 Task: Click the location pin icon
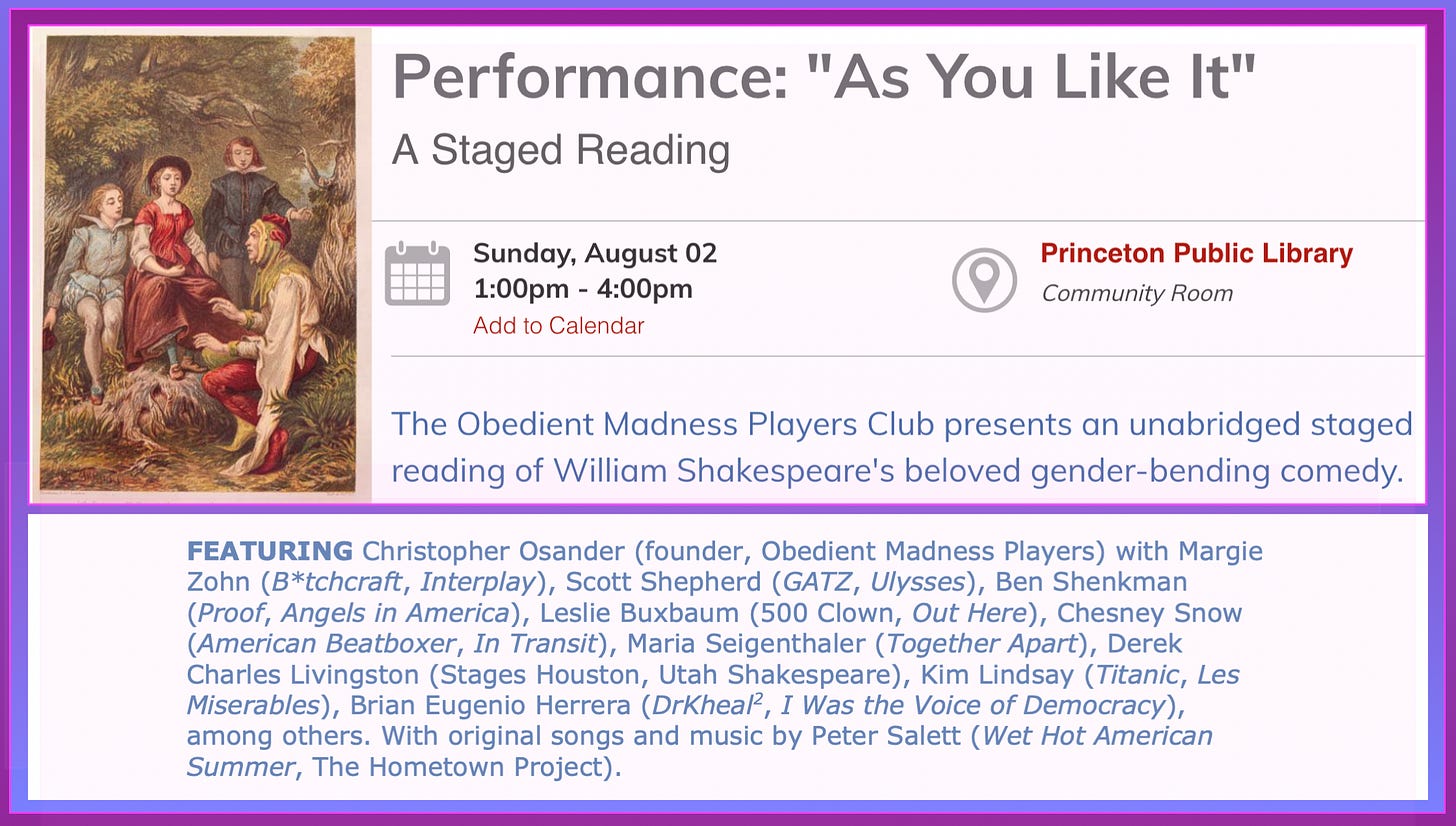click(x=983, y=280)
